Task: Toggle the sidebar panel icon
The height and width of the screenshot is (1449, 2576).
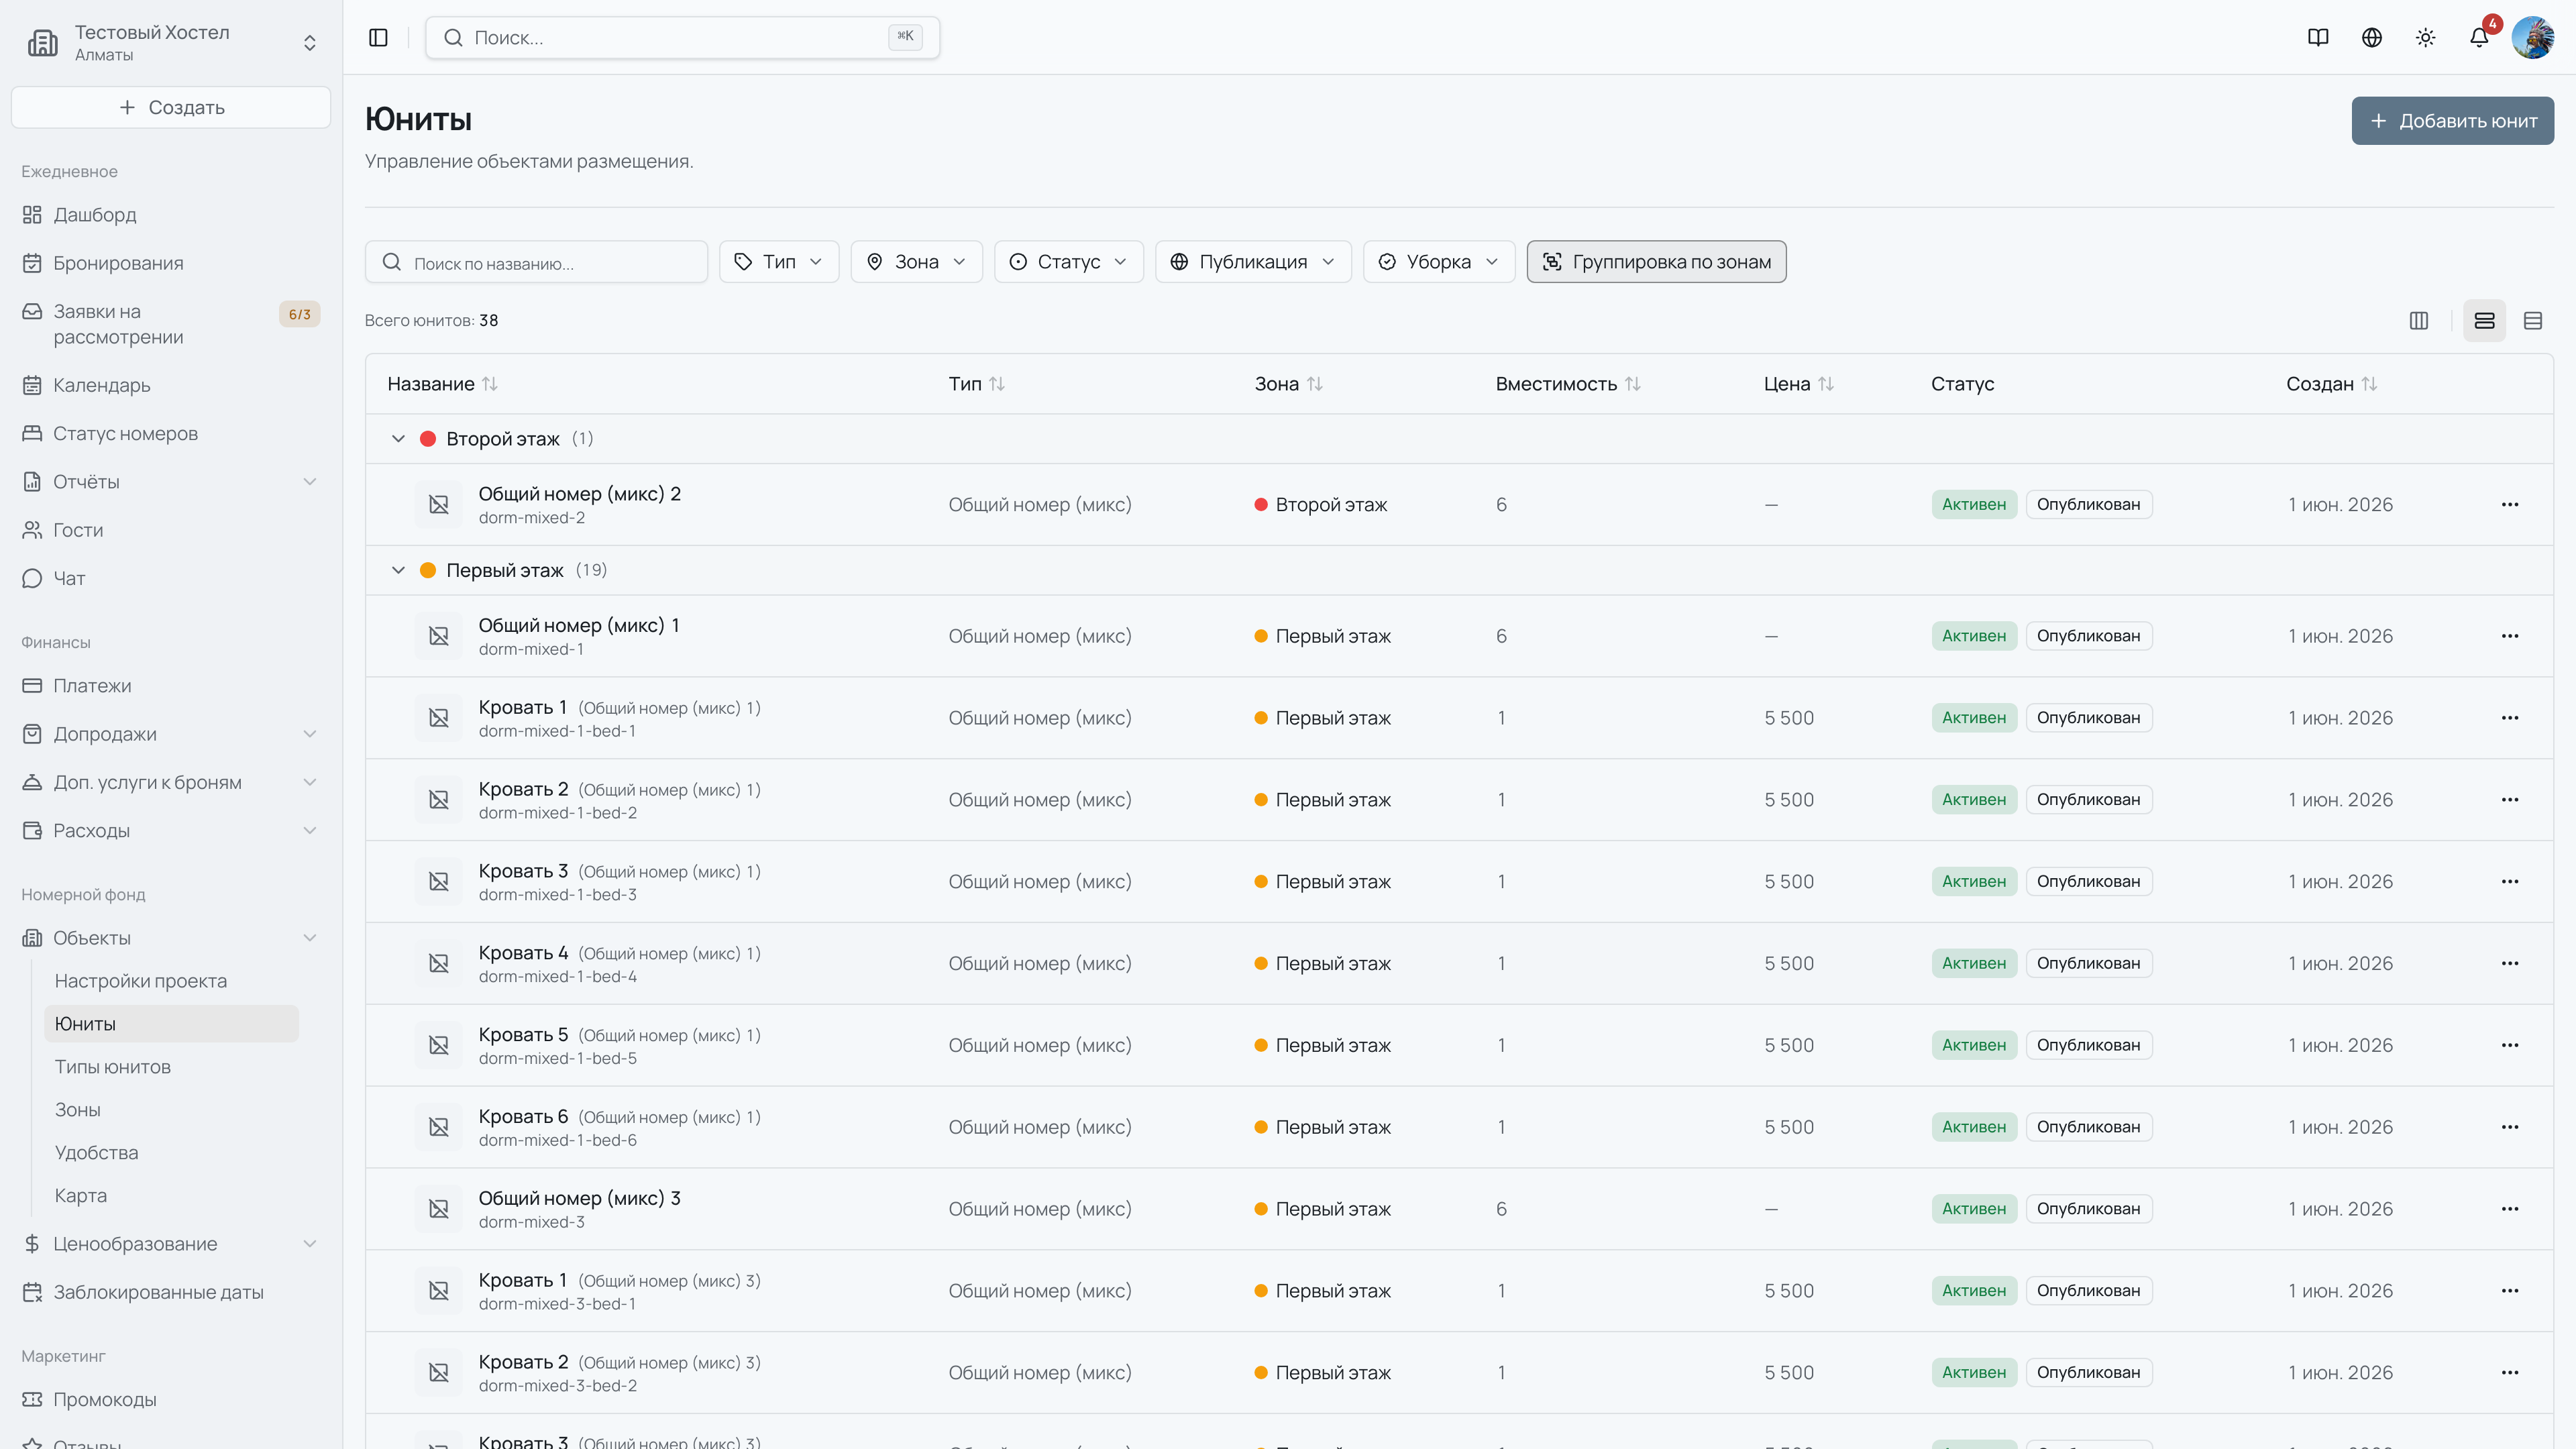Action: pyautogui.click(x=378, y=37)
